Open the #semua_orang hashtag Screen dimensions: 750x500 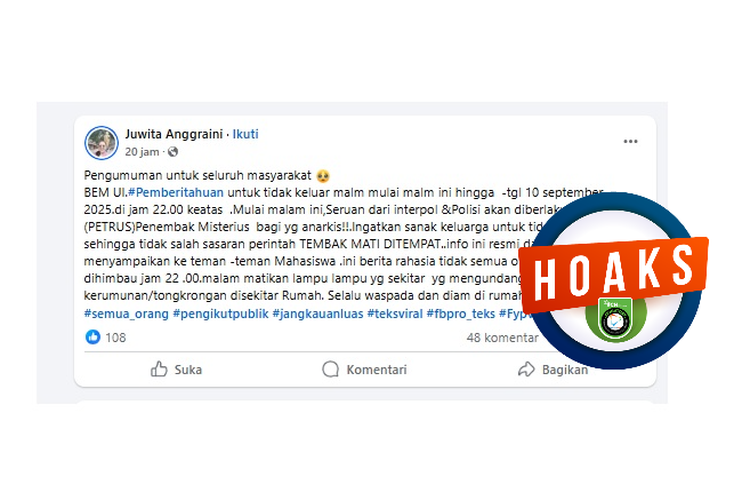click(126, 314)
